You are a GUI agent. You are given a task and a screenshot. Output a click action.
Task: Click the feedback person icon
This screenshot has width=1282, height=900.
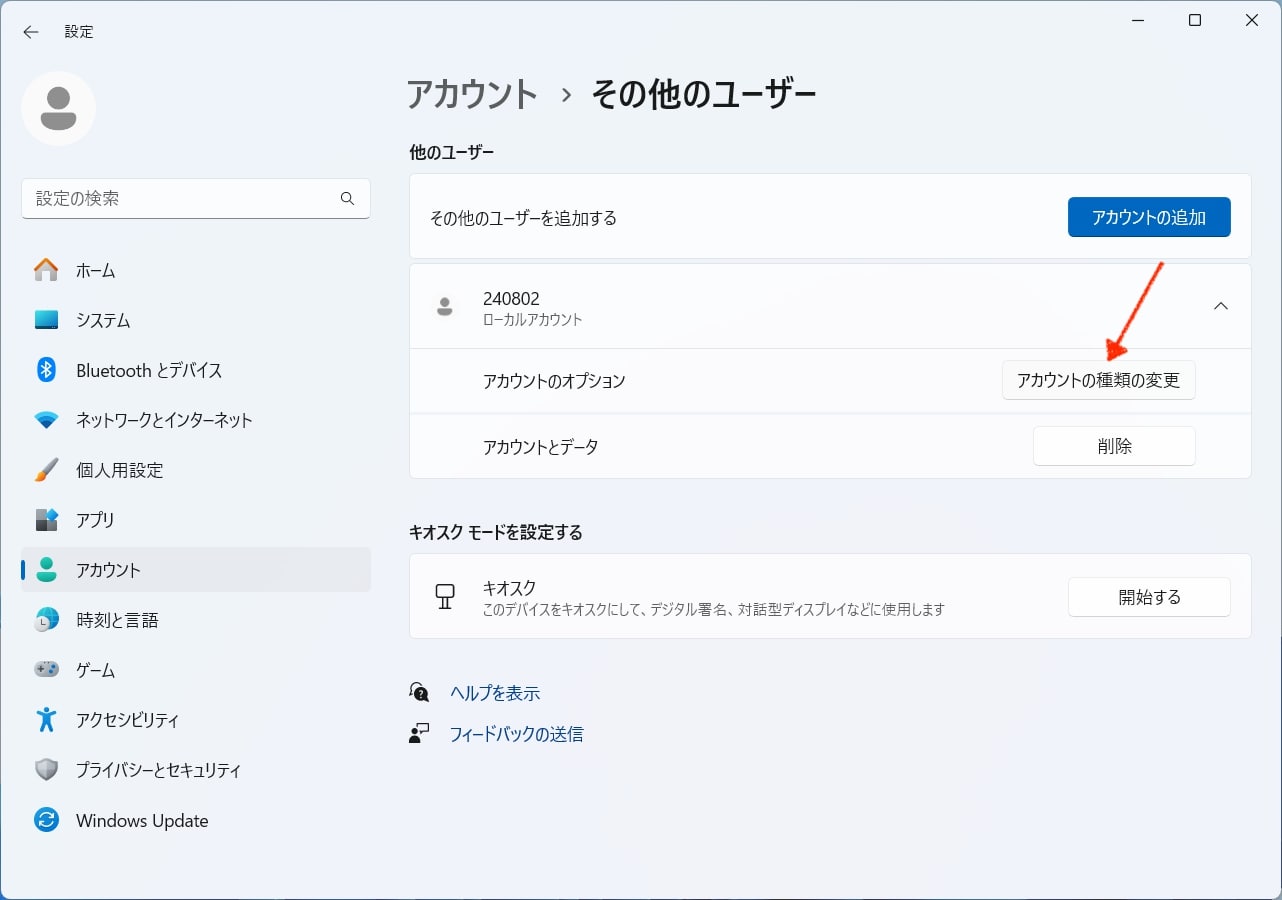419,734
